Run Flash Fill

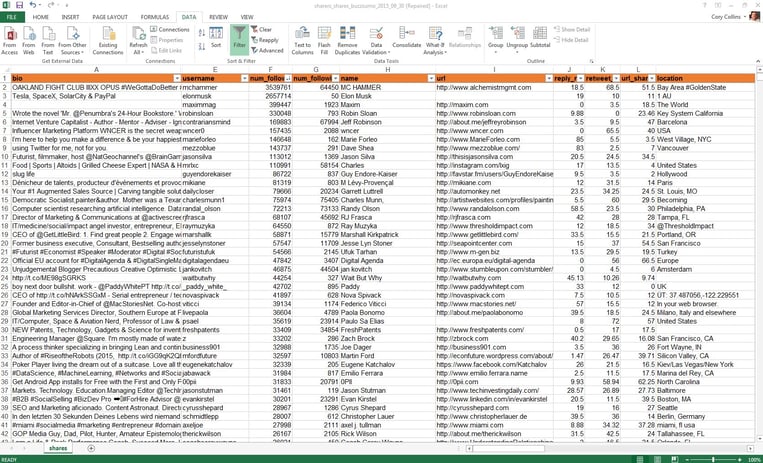(x=324, y=40)
